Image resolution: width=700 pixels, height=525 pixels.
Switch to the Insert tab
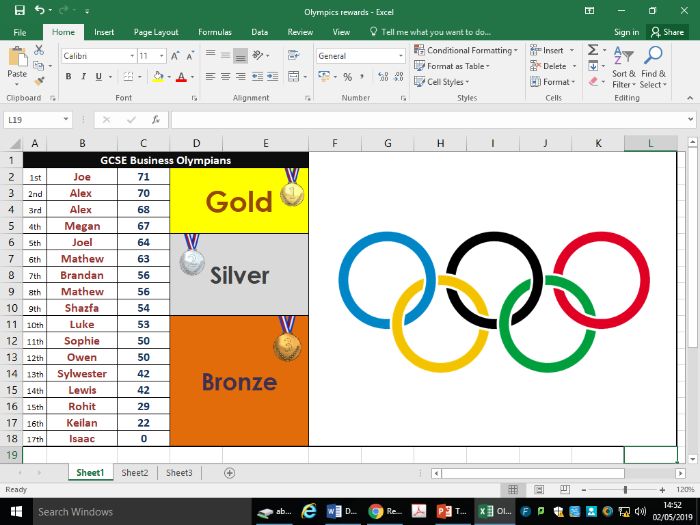click(104, 32)
